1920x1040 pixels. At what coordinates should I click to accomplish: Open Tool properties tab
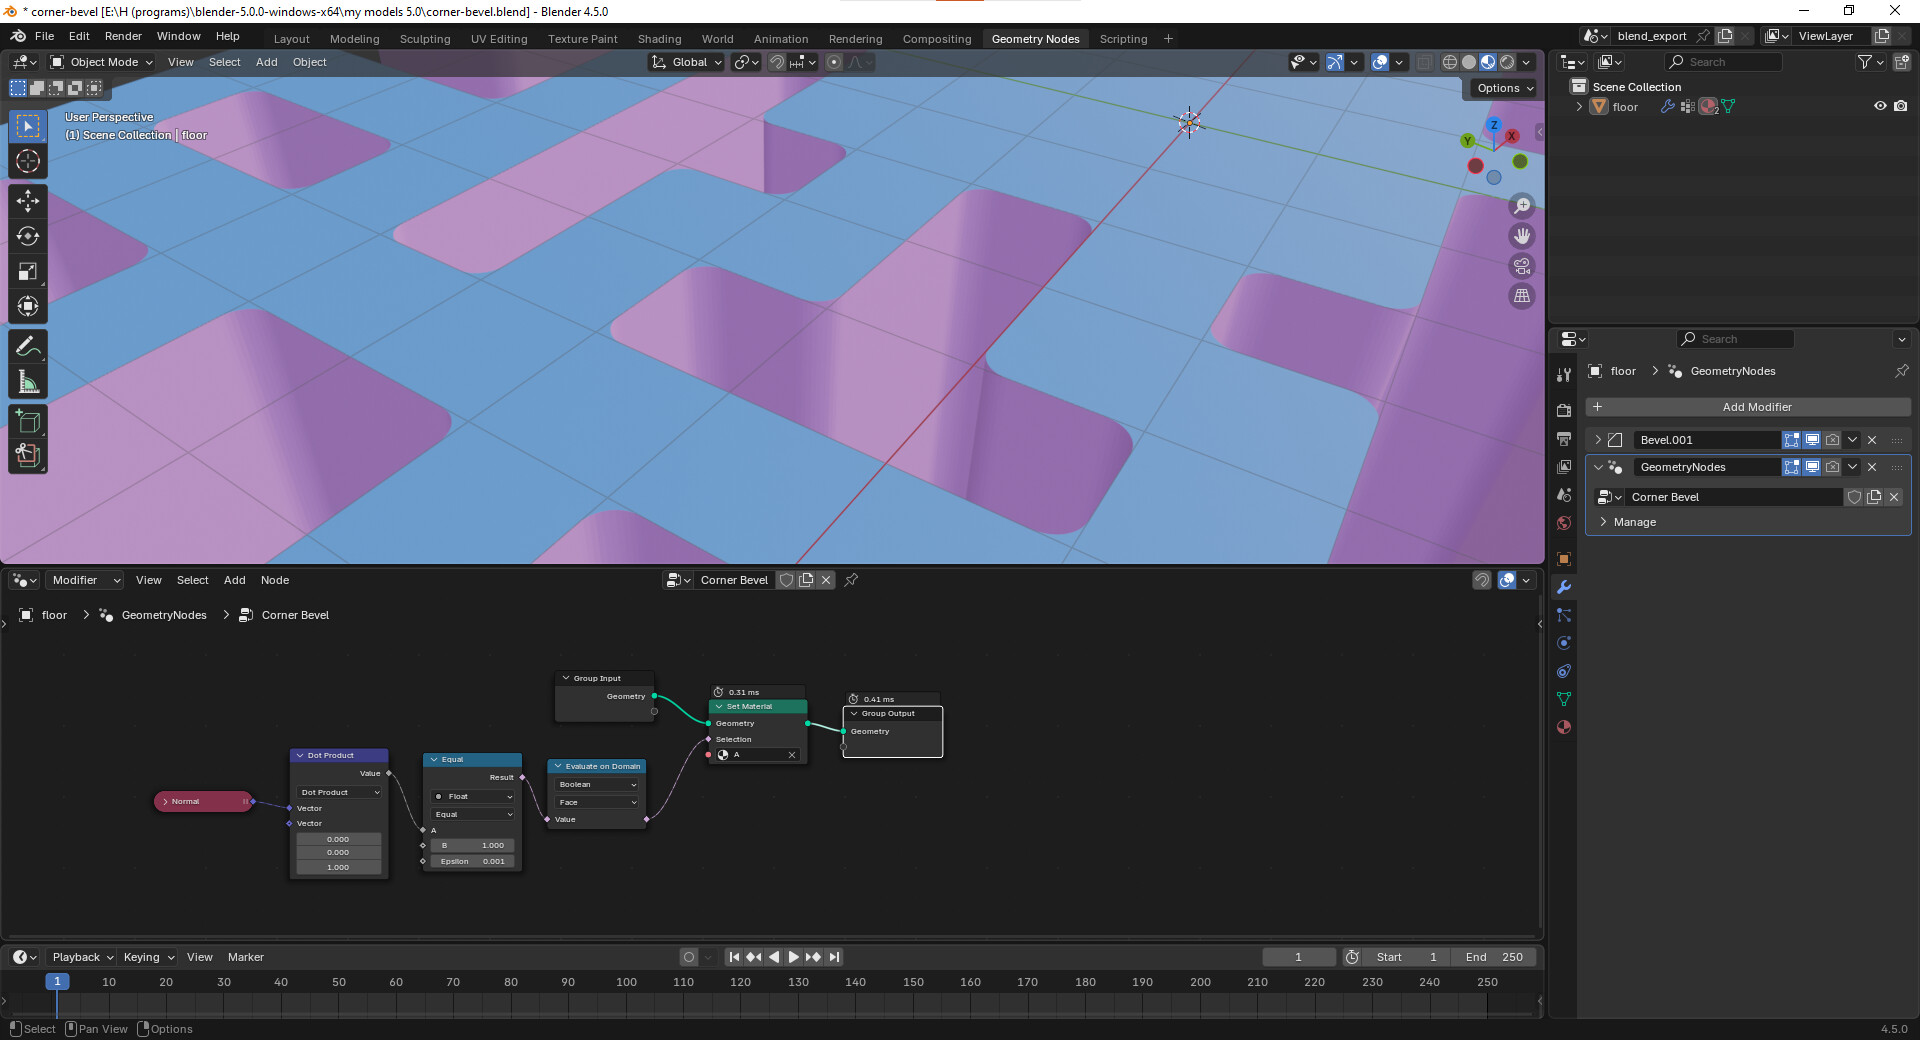1564,374
